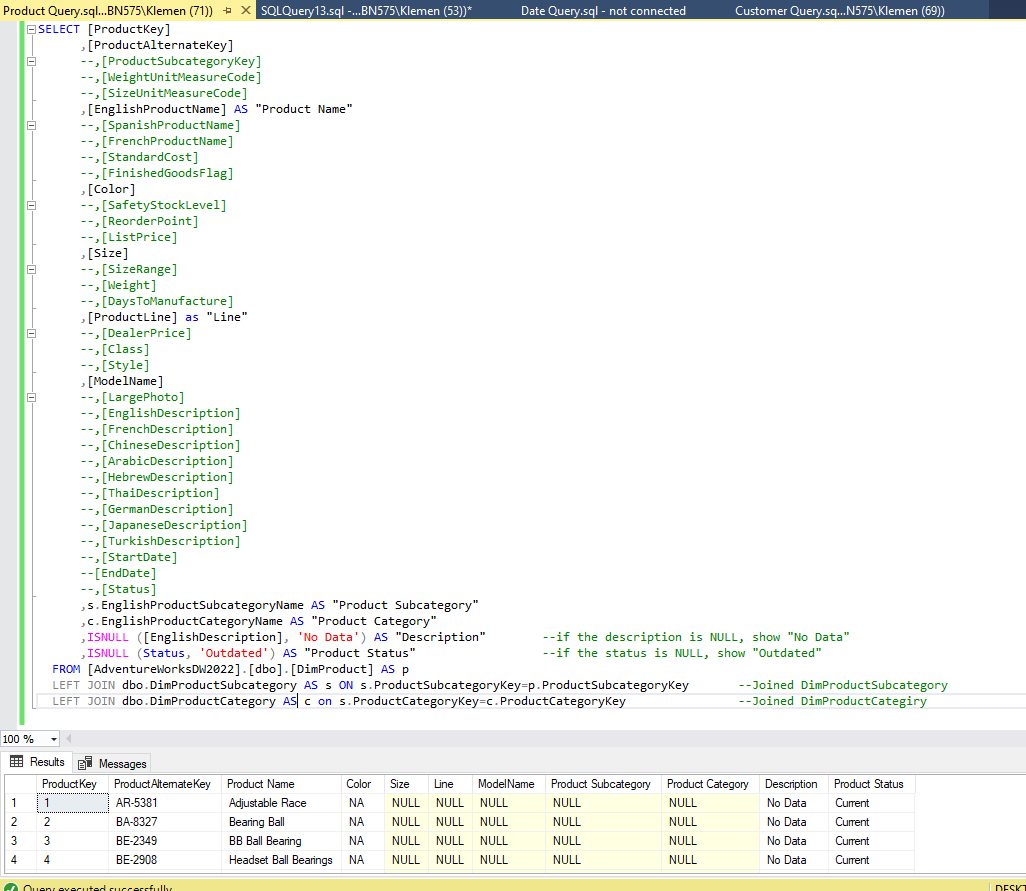Switch to the Date Query.sql tab

(x=603, y=10)
